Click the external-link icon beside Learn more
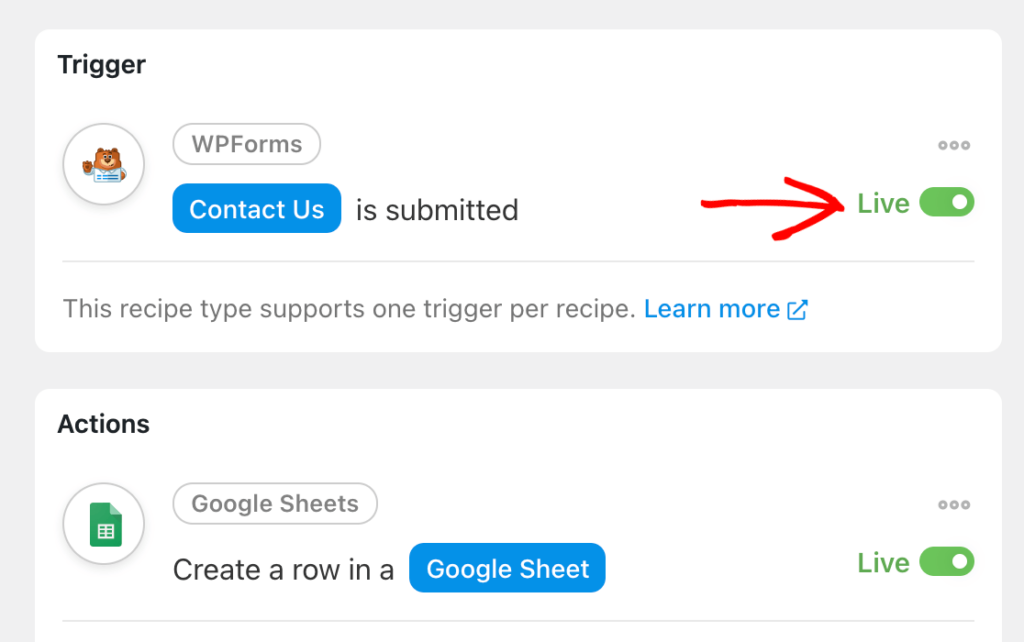Screen dimensions: 1024x642 tap(796, 309)
